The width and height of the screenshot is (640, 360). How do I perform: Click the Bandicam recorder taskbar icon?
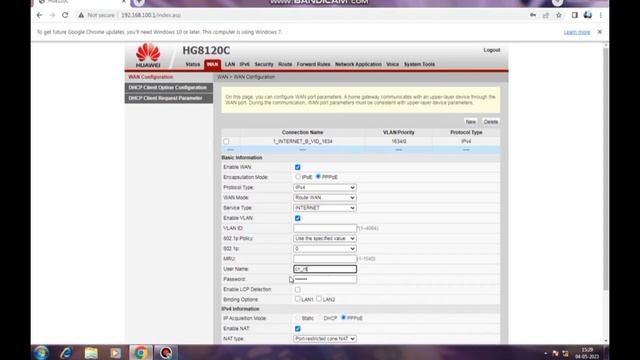(166, 352)
